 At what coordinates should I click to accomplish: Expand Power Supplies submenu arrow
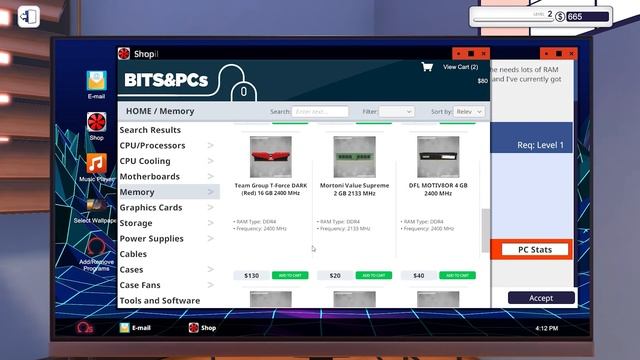click(211, 238)
